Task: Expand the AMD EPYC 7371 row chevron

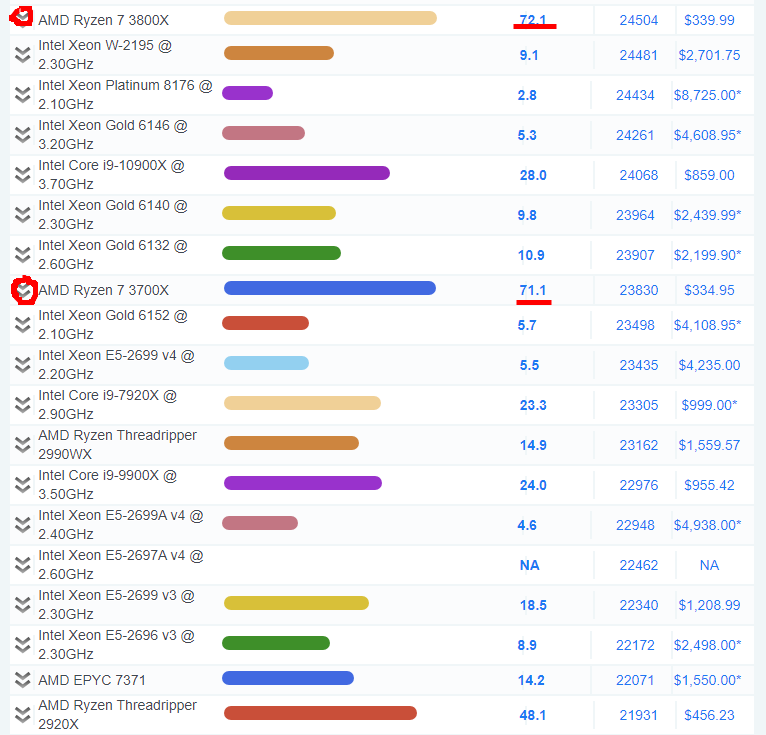Action: click(22, 680)
